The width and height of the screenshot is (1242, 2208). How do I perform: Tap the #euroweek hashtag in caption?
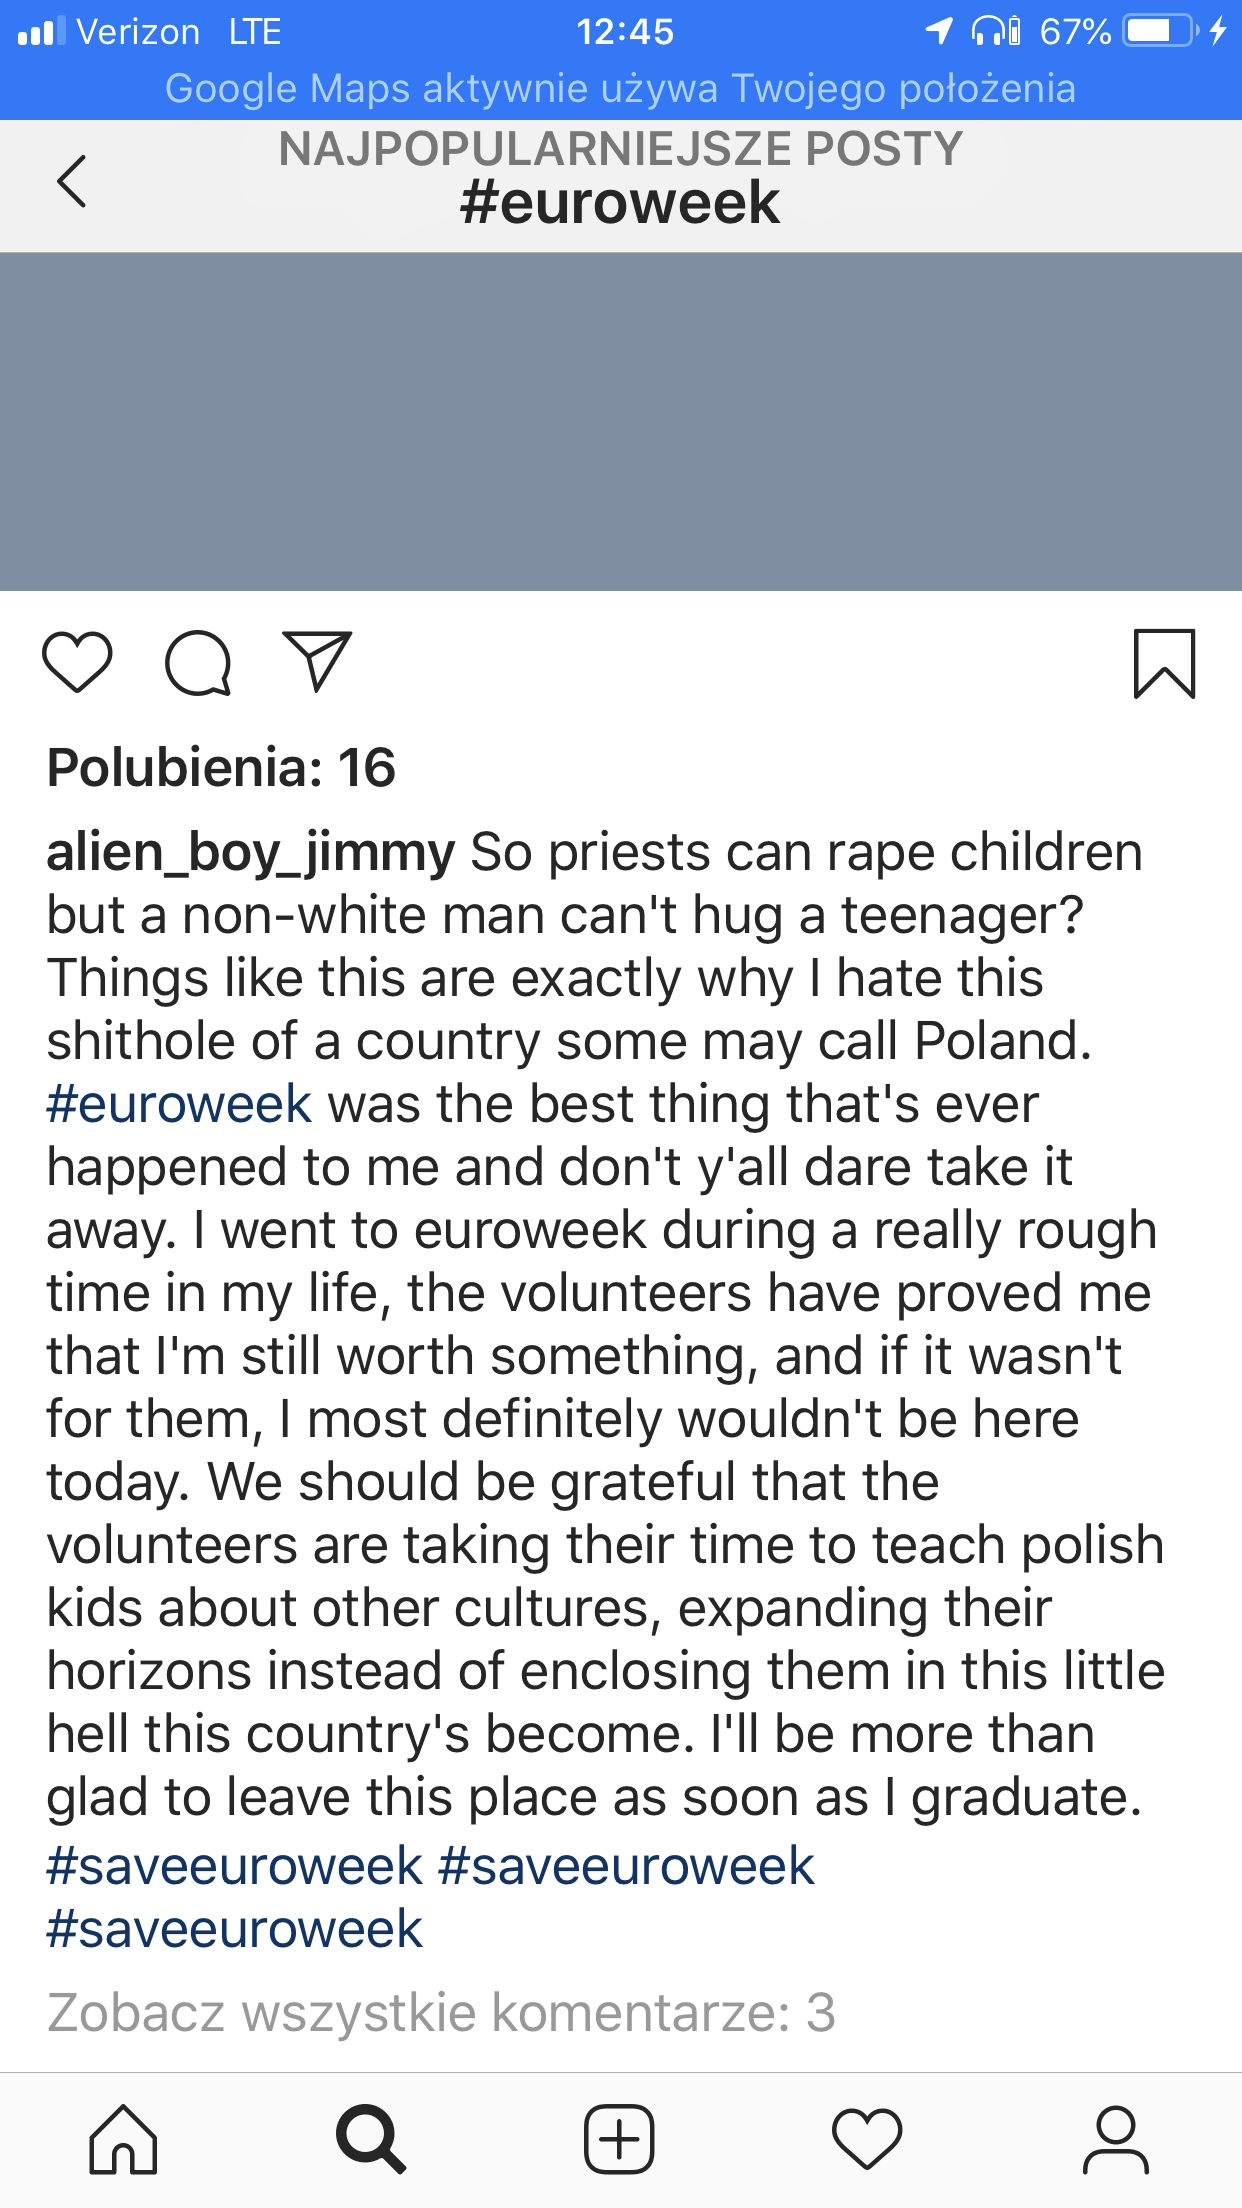tap(179, 1104)
